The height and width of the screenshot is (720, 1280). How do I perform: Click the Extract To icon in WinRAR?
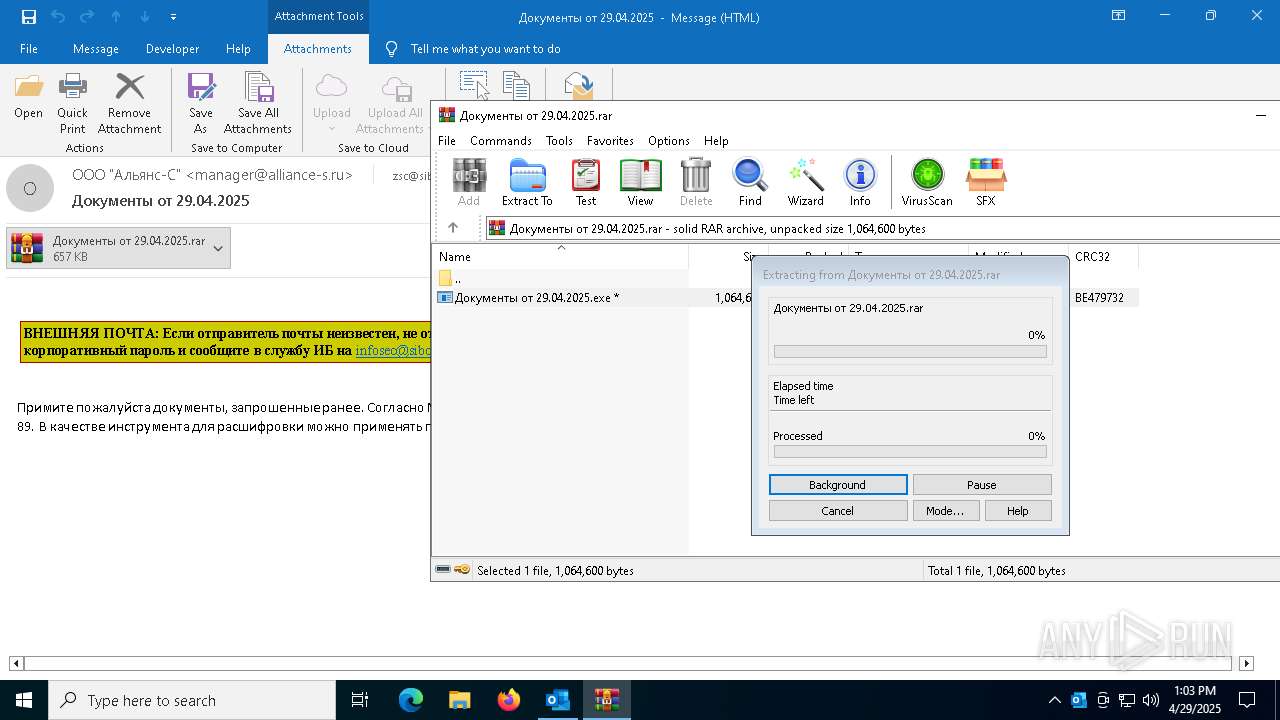(x=527, y=182)
